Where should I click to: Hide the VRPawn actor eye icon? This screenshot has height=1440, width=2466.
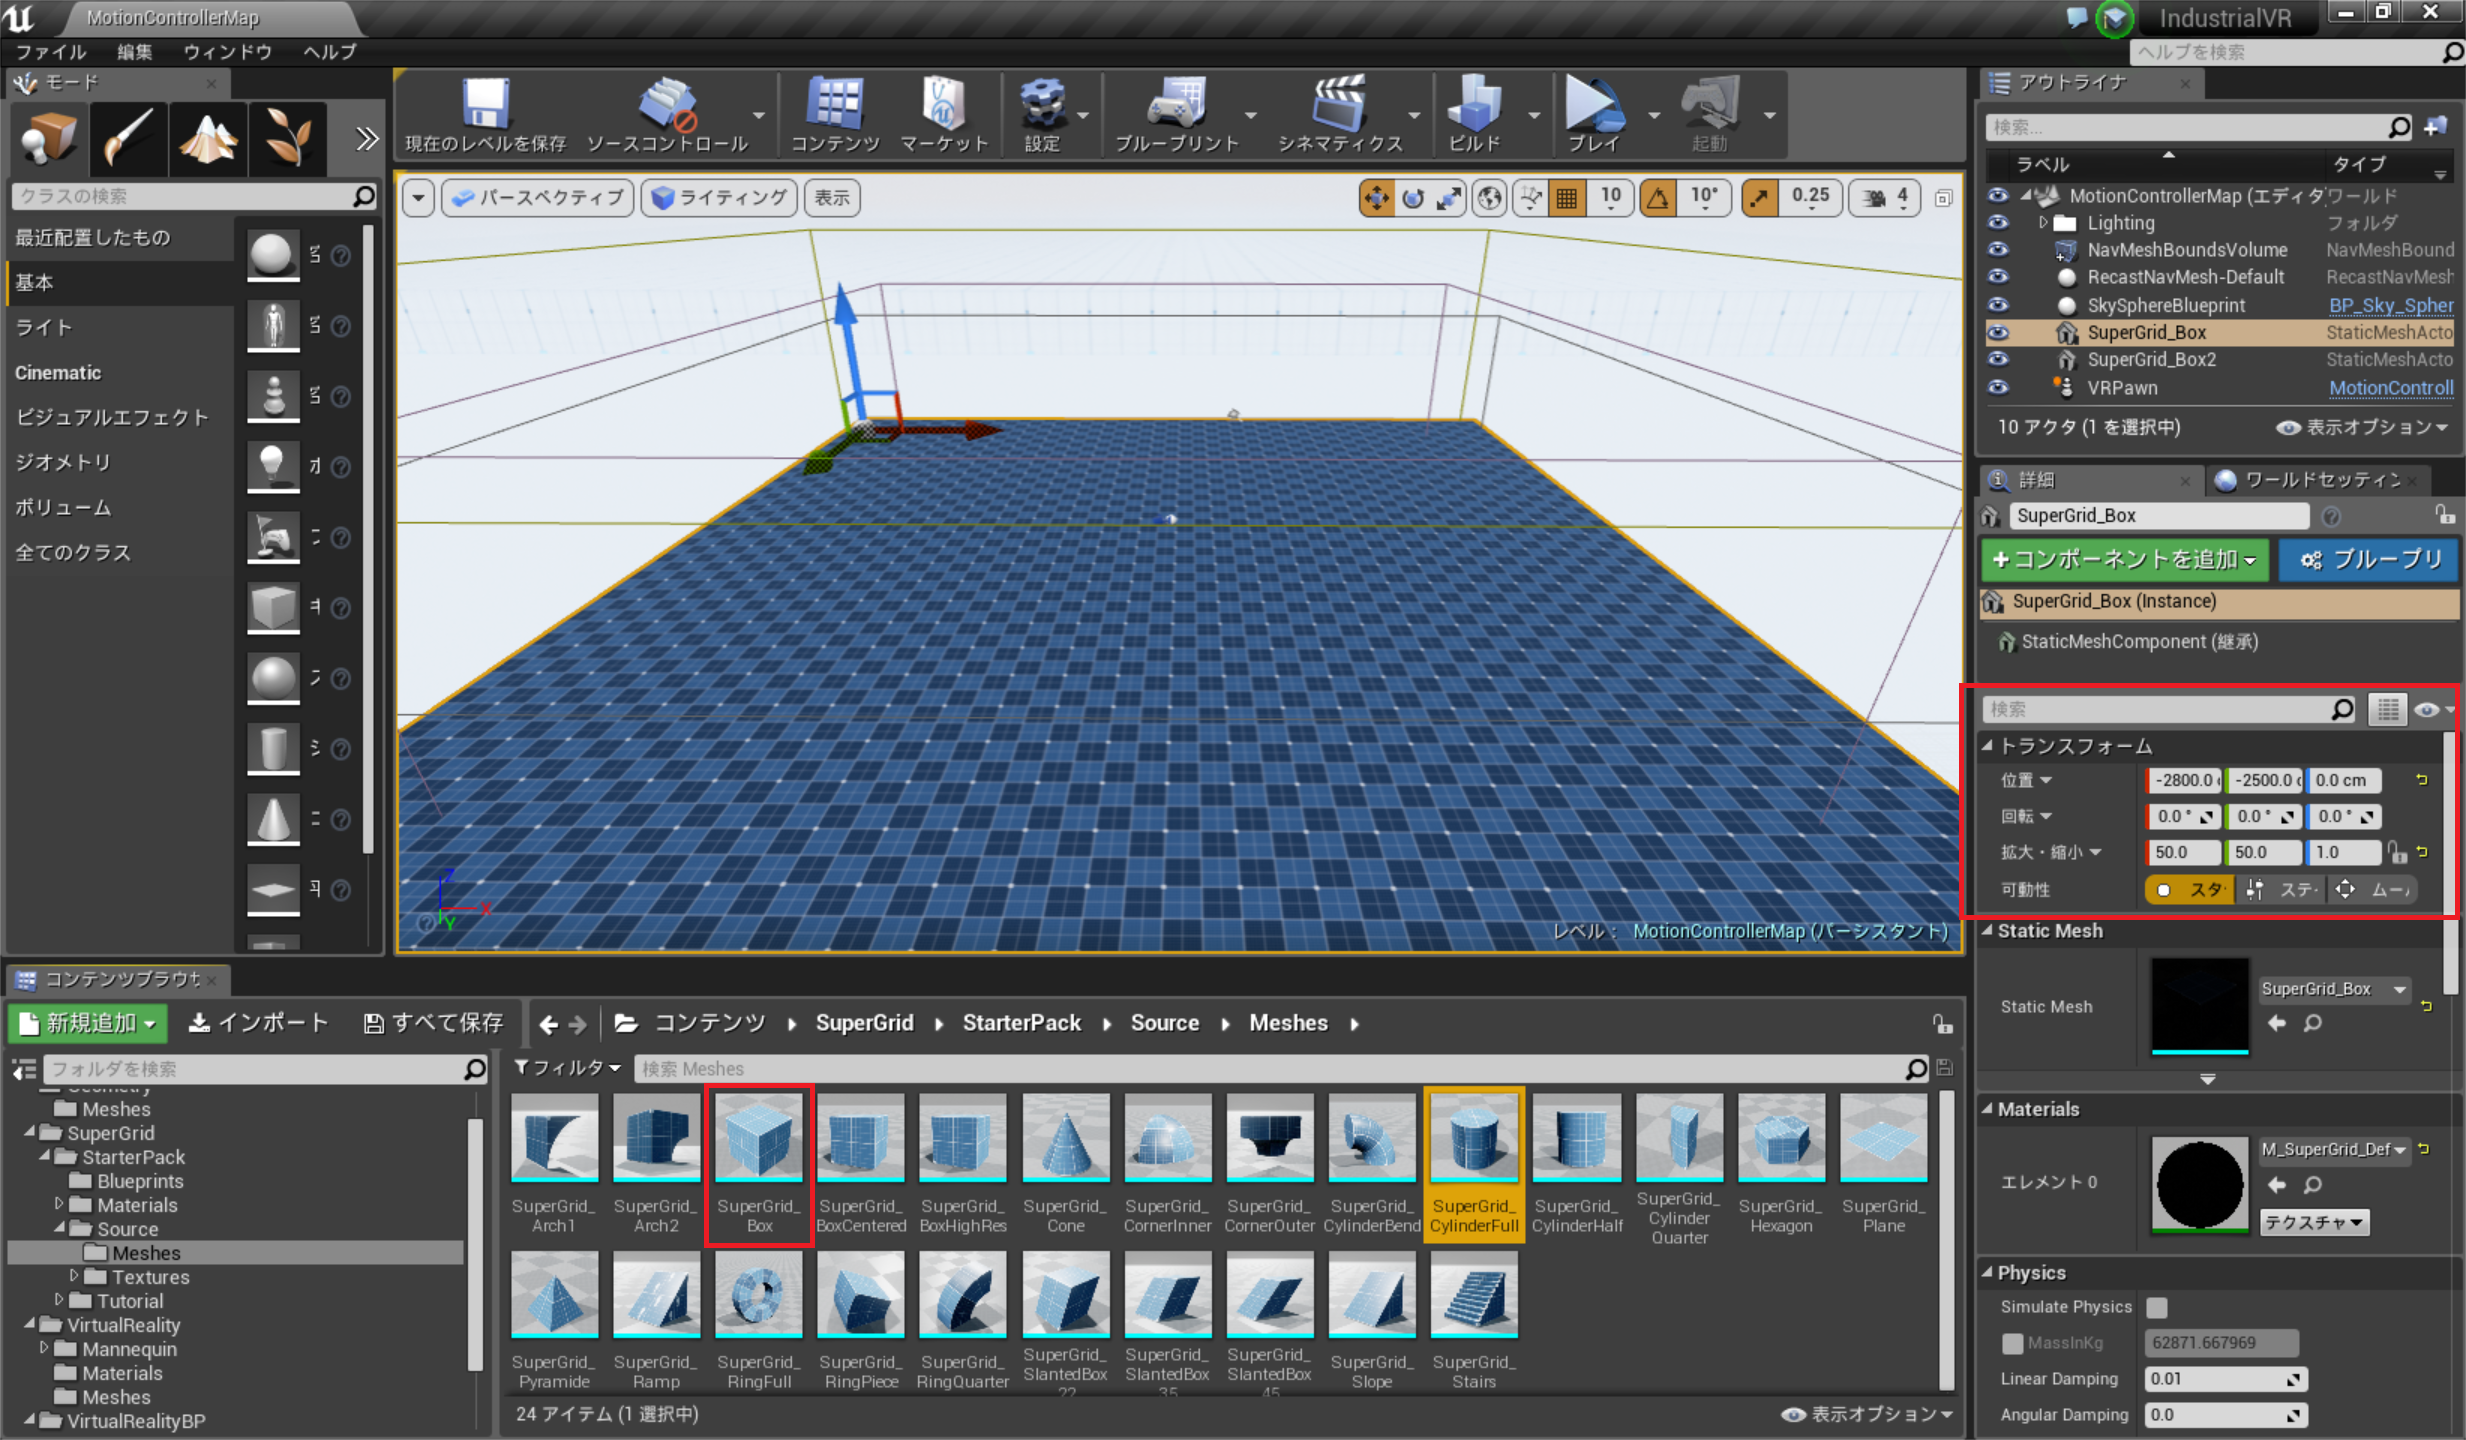(1998, 387)
